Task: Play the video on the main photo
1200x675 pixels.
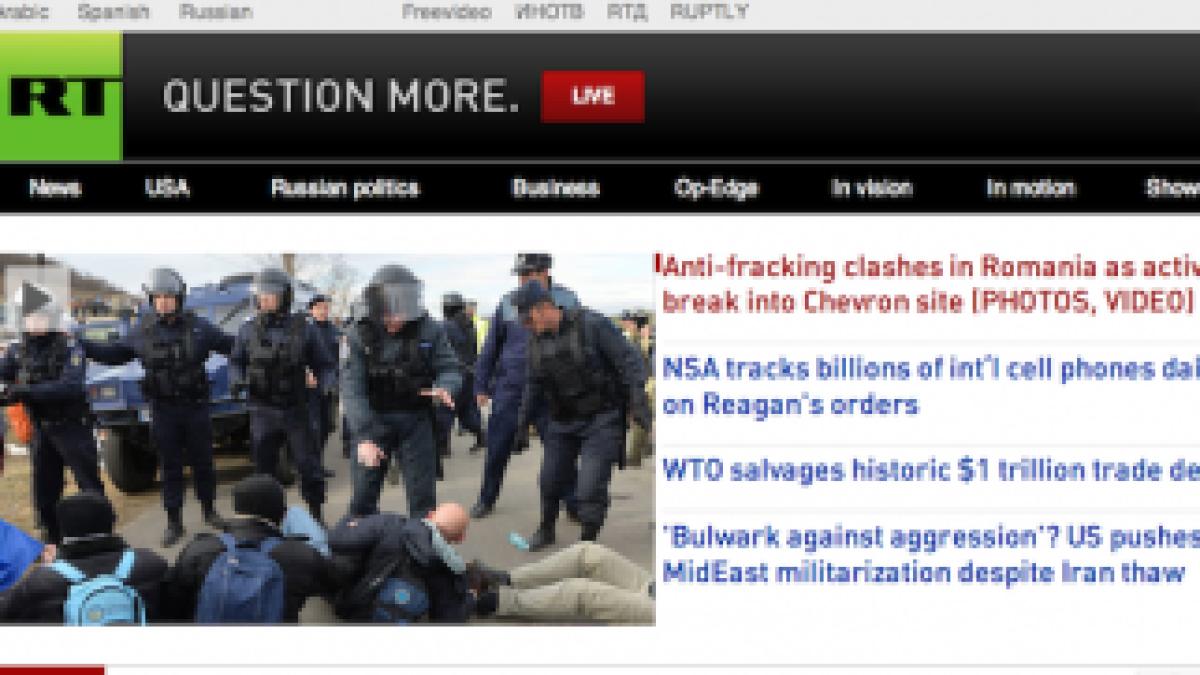Action: 34,296
